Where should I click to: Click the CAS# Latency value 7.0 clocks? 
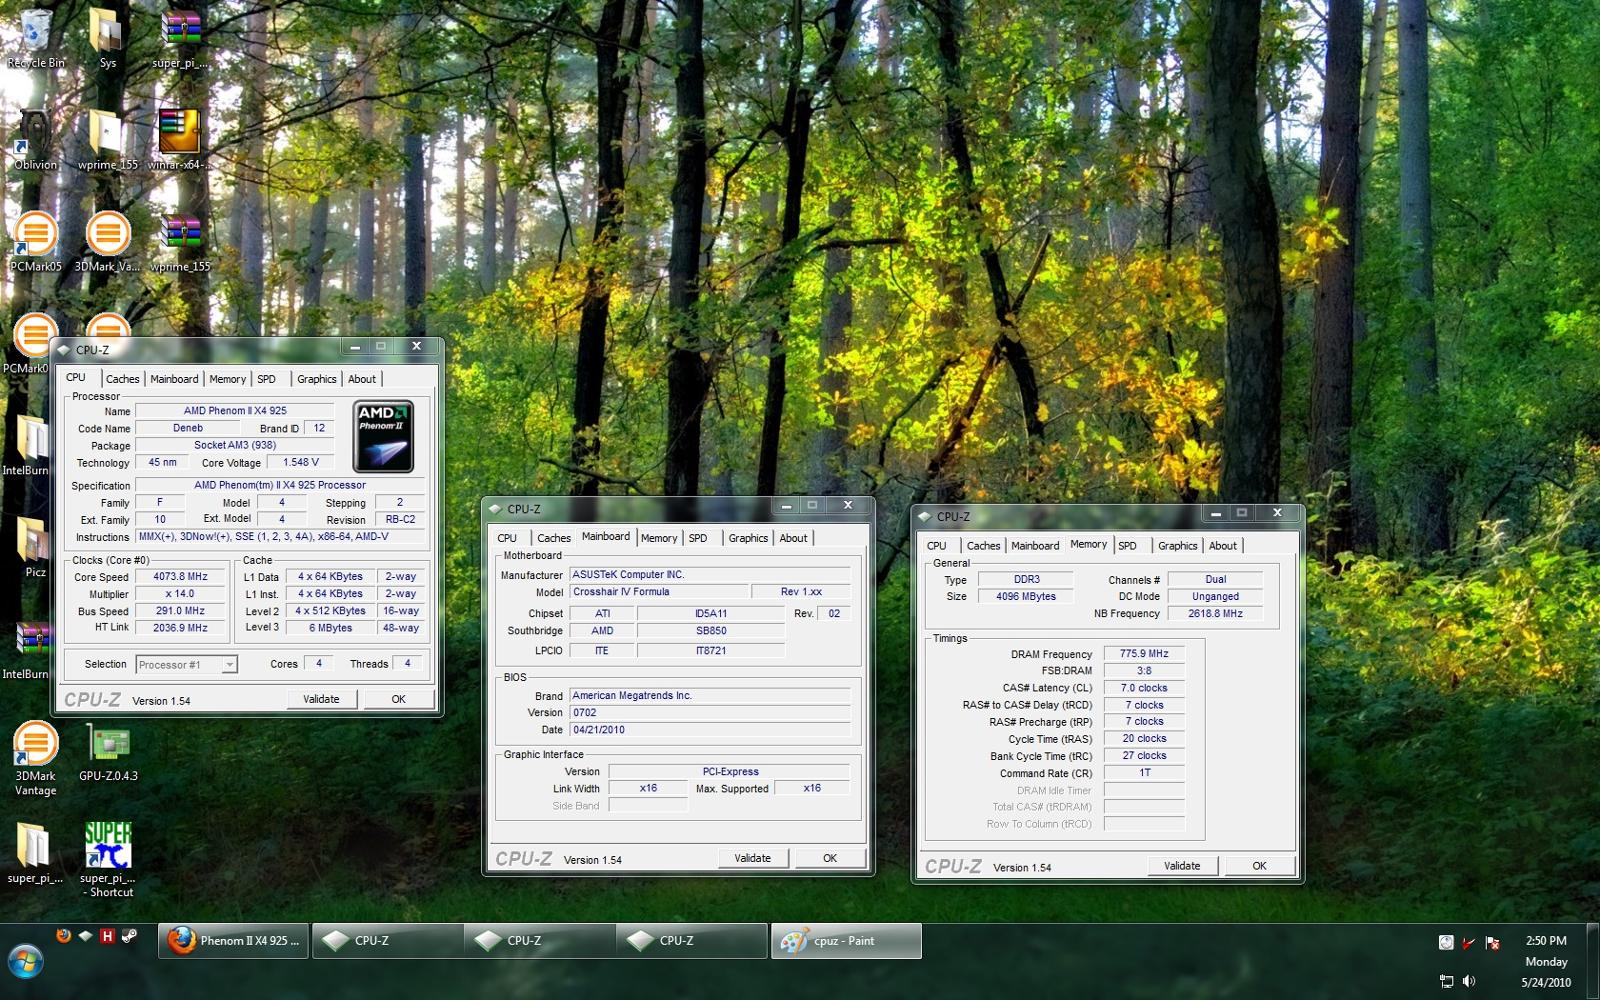tap(1144, 688)
